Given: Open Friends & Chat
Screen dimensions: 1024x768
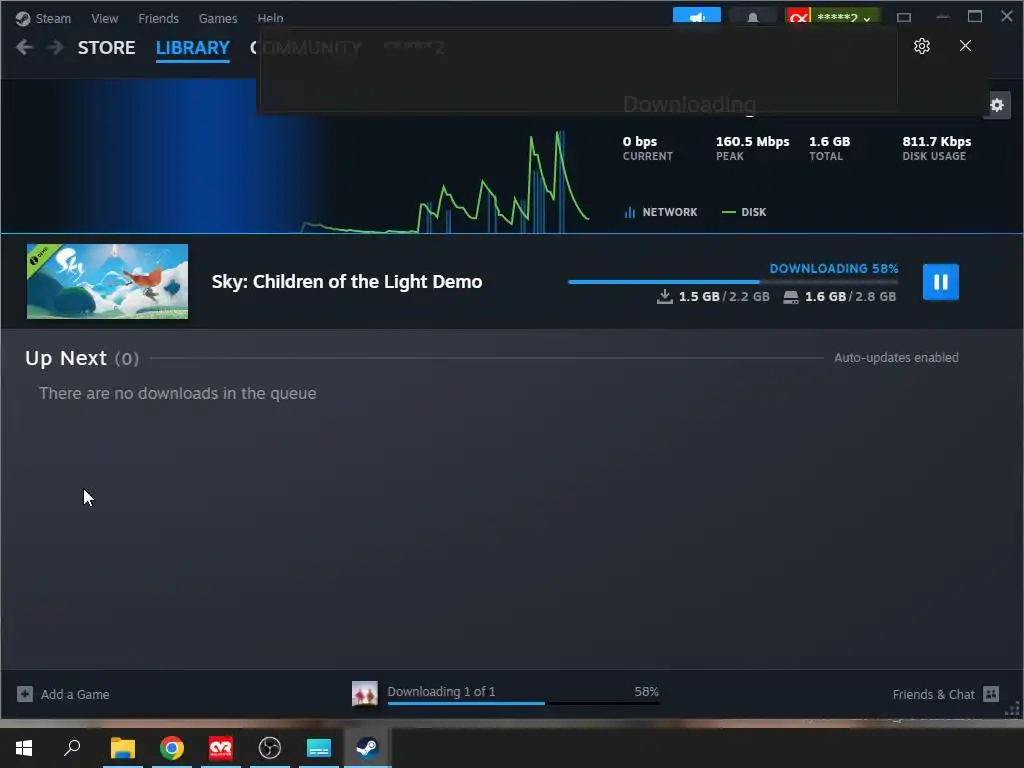Looking at the screenshot, I should pos(933,694).
